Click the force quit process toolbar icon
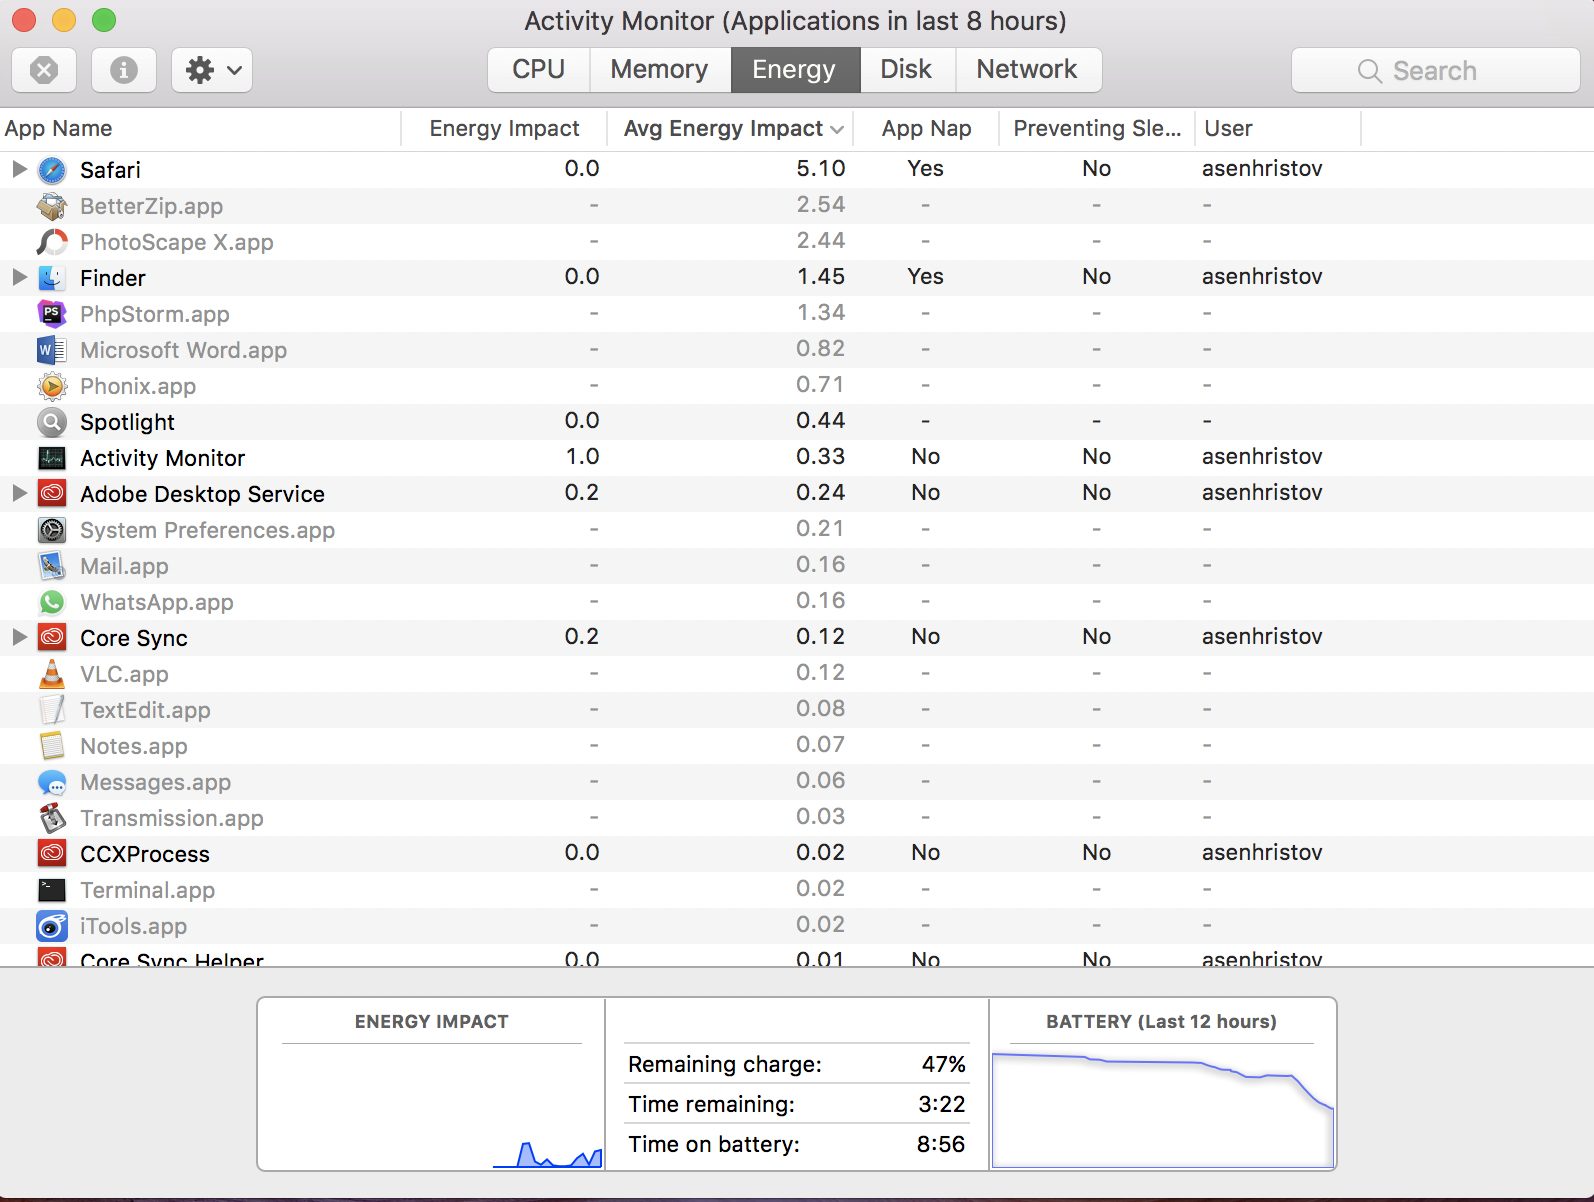The width and height of the screenshot is (1594, 1202). 44,70
